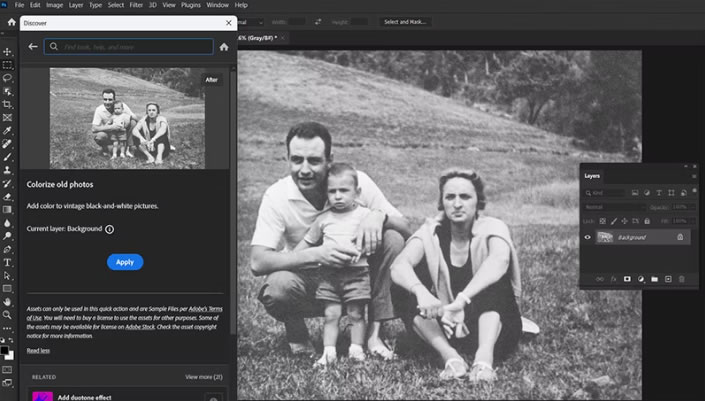The width and height of the screenshot is (705, 401).
Task: Add a layer mask from Layers panel
Action: 627,279
